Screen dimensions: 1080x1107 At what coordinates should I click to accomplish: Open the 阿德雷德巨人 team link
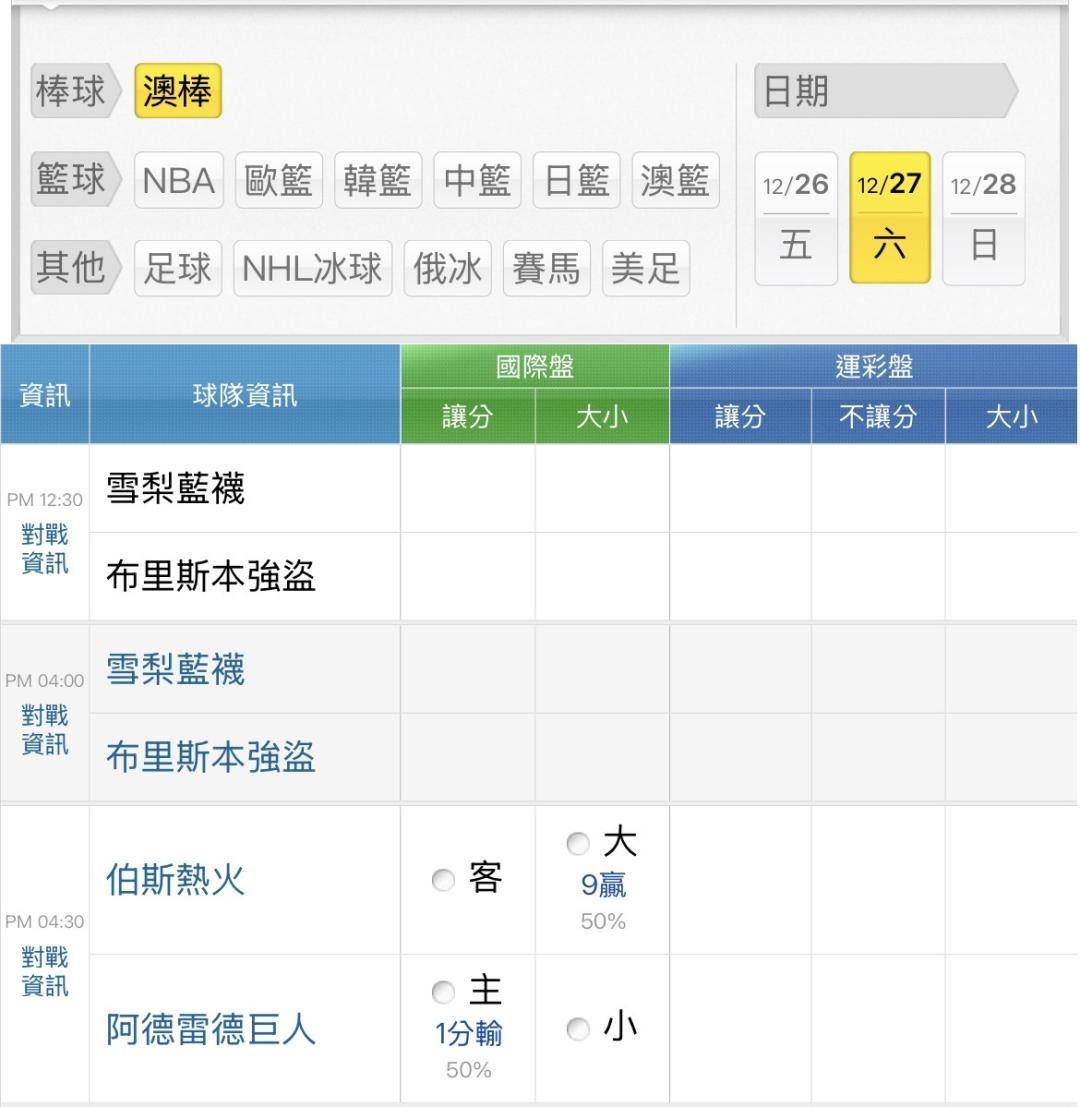point(211,1030)
